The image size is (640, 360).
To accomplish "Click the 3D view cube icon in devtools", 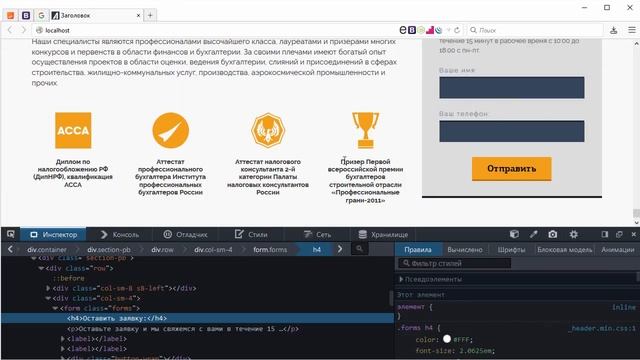I will pyautogui.click(x=514, y=234).
